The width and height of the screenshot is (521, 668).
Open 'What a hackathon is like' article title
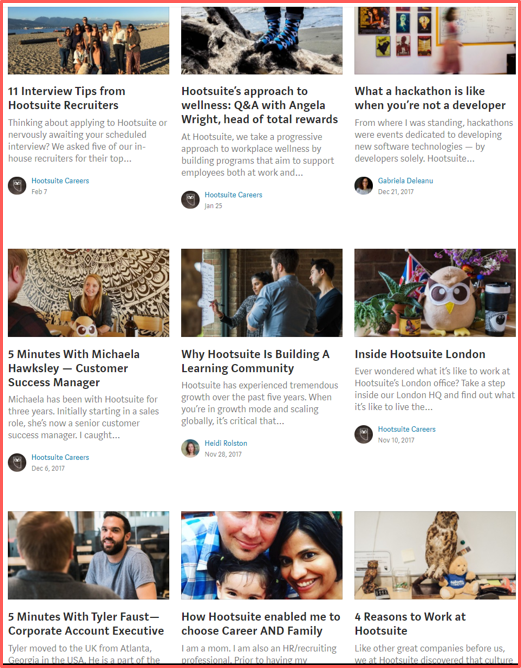coord(430,98)
